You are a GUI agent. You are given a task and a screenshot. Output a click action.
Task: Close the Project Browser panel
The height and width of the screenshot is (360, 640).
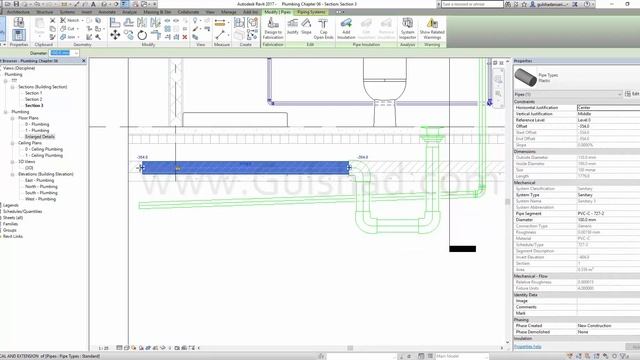tap(84, 61)
